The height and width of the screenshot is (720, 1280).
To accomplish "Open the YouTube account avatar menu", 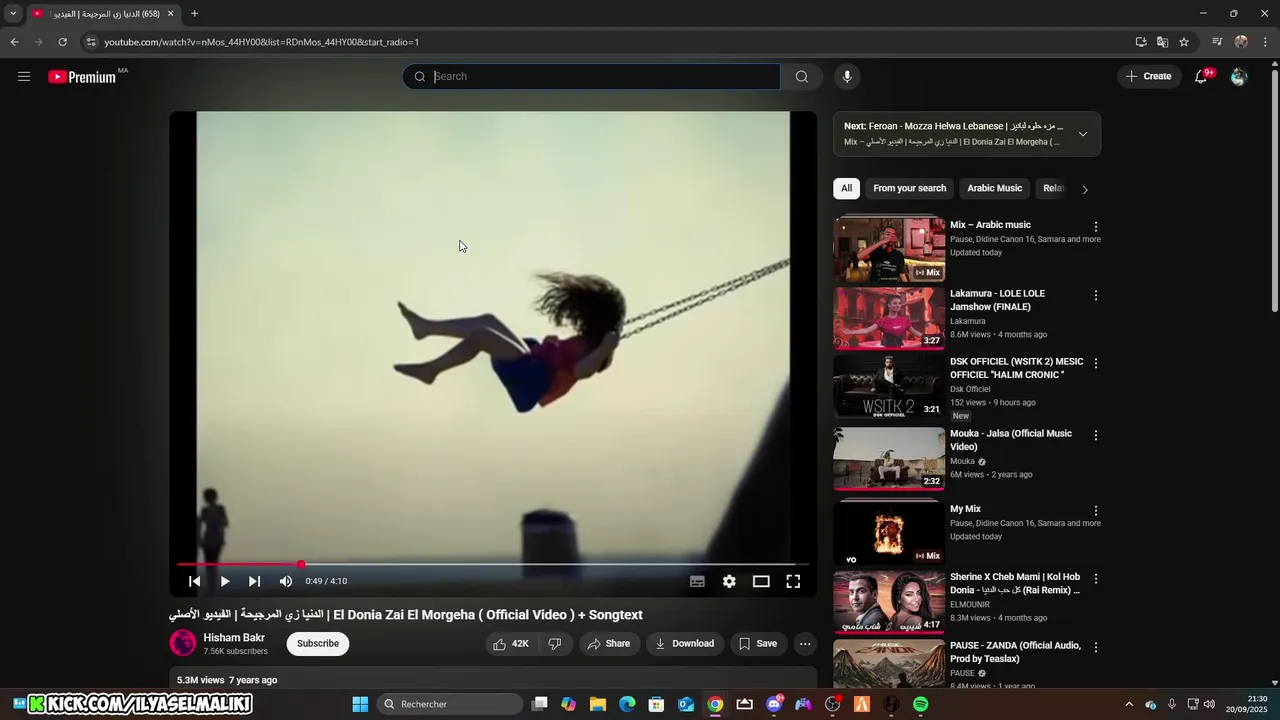I will click(x=1239, y=76).
